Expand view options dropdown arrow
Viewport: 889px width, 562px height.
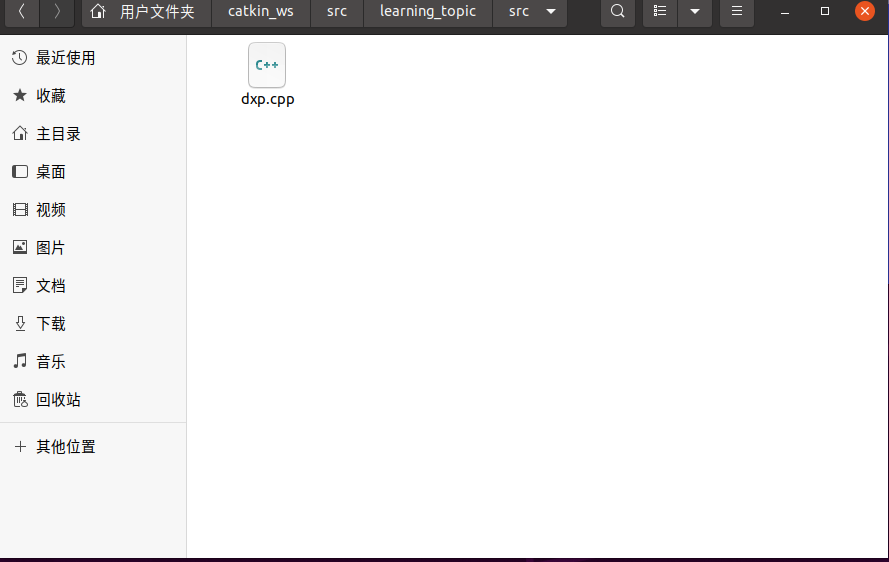pyautogui.click(x=695, y=11)
